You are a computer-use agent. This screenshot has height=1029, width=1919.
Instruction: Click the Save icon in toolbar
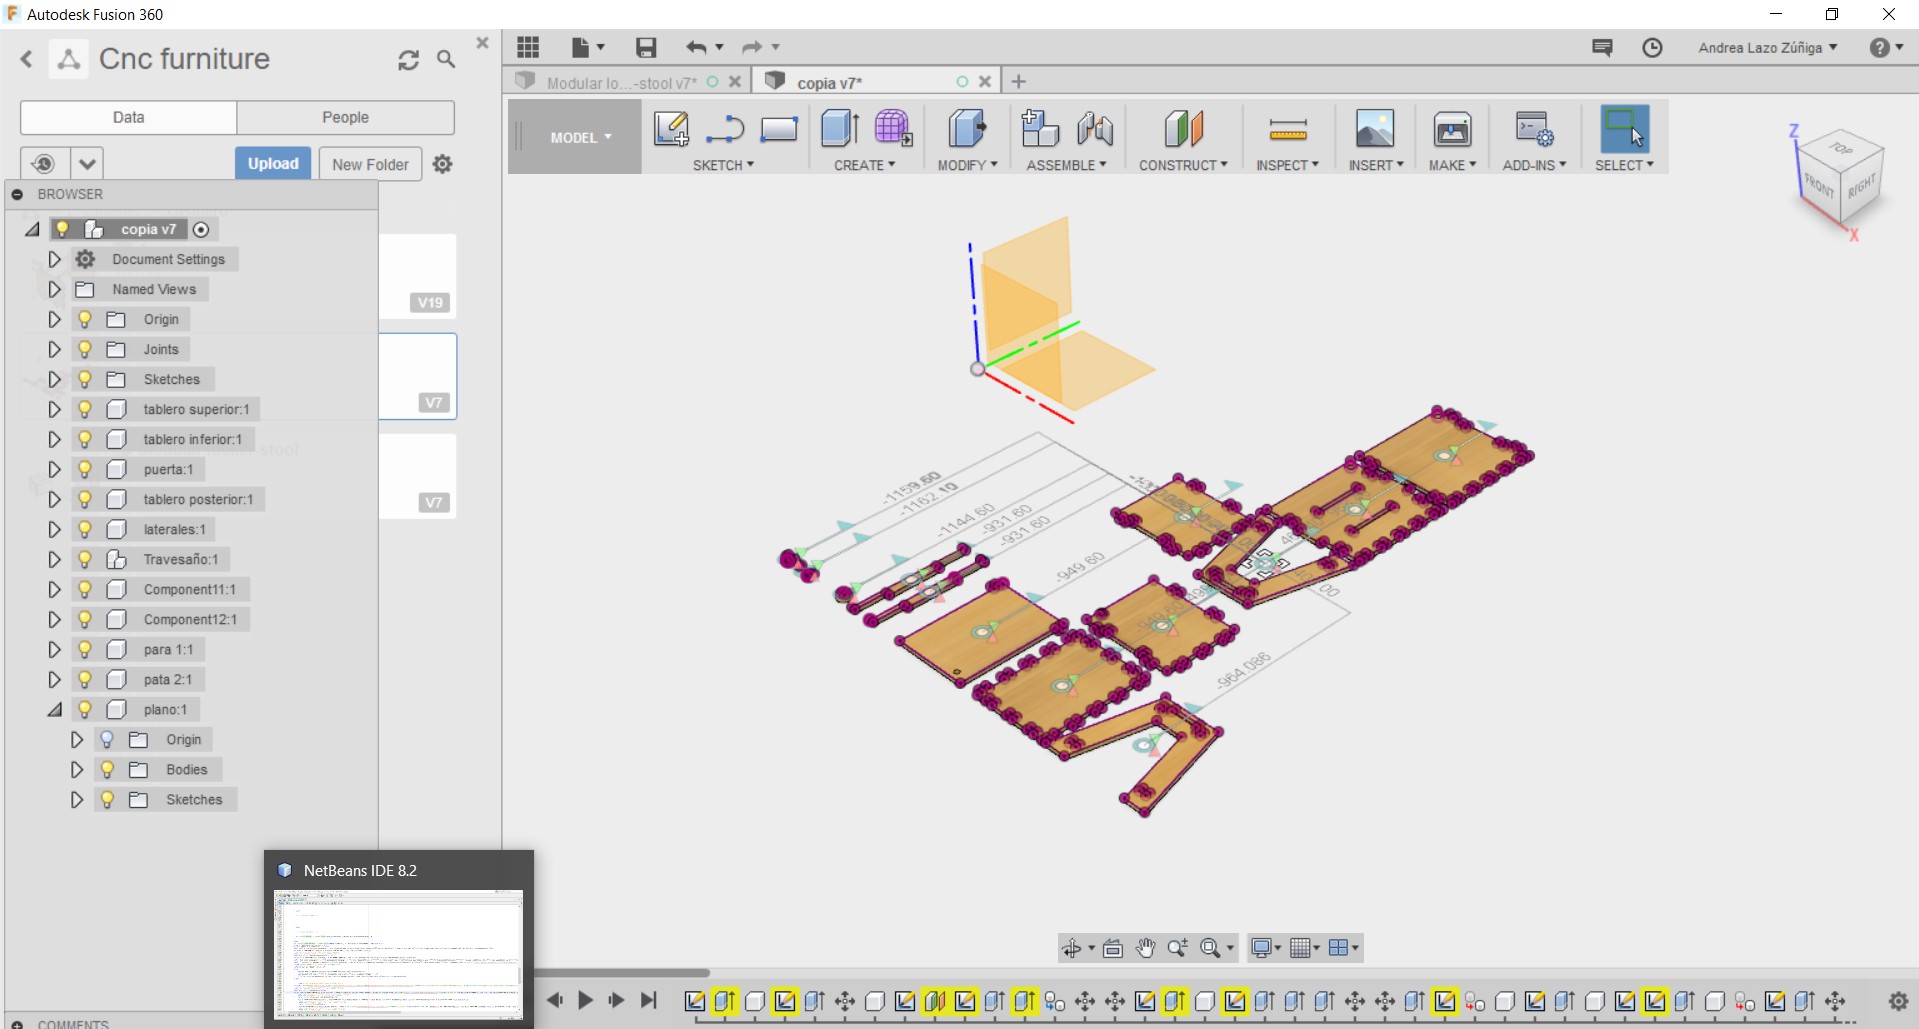[x=646, y=47]
